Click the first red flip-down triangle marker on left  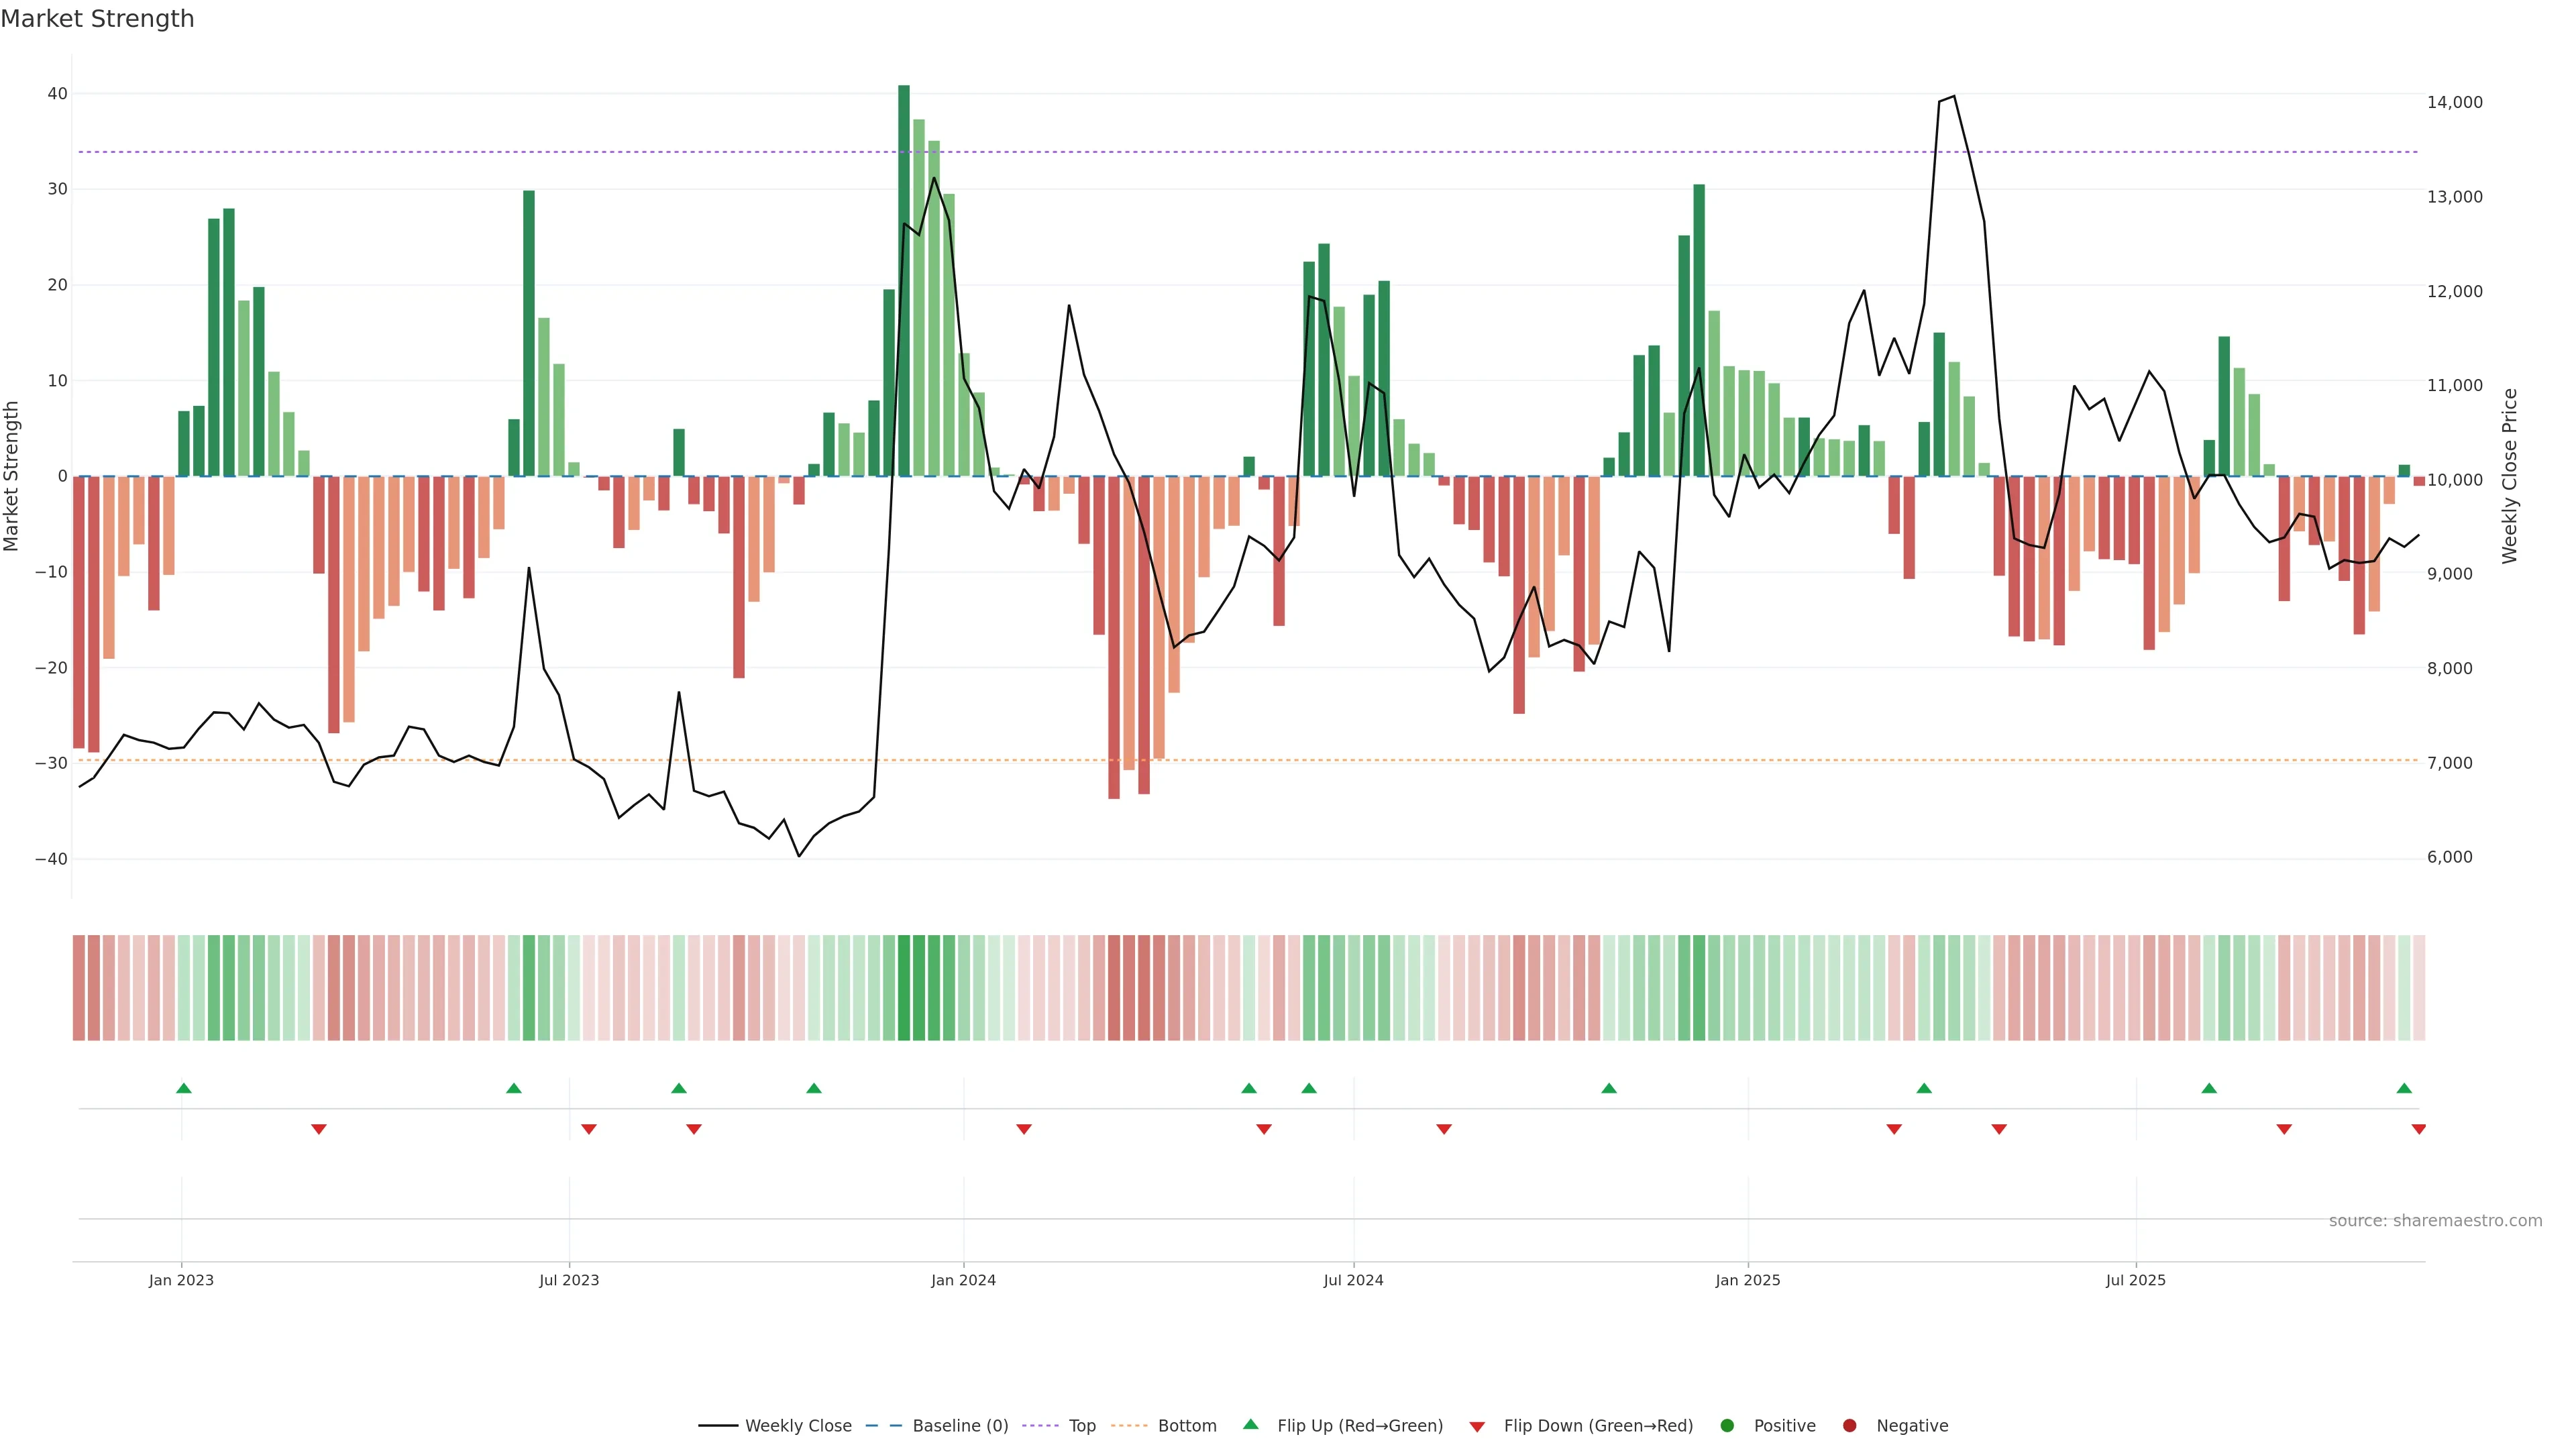coord(319,1129)
